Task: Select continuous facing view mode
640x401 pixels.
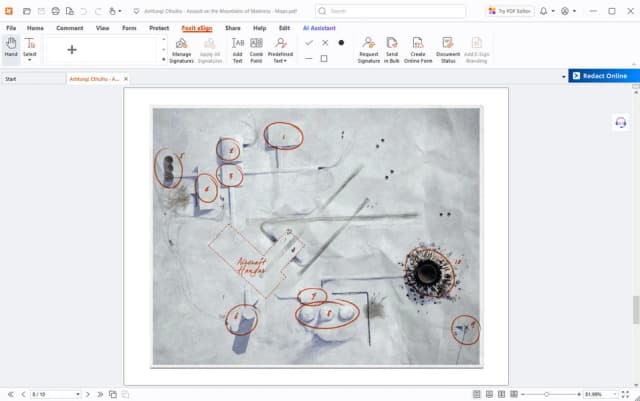Action: pyautogui.click(x=514, y=394)
